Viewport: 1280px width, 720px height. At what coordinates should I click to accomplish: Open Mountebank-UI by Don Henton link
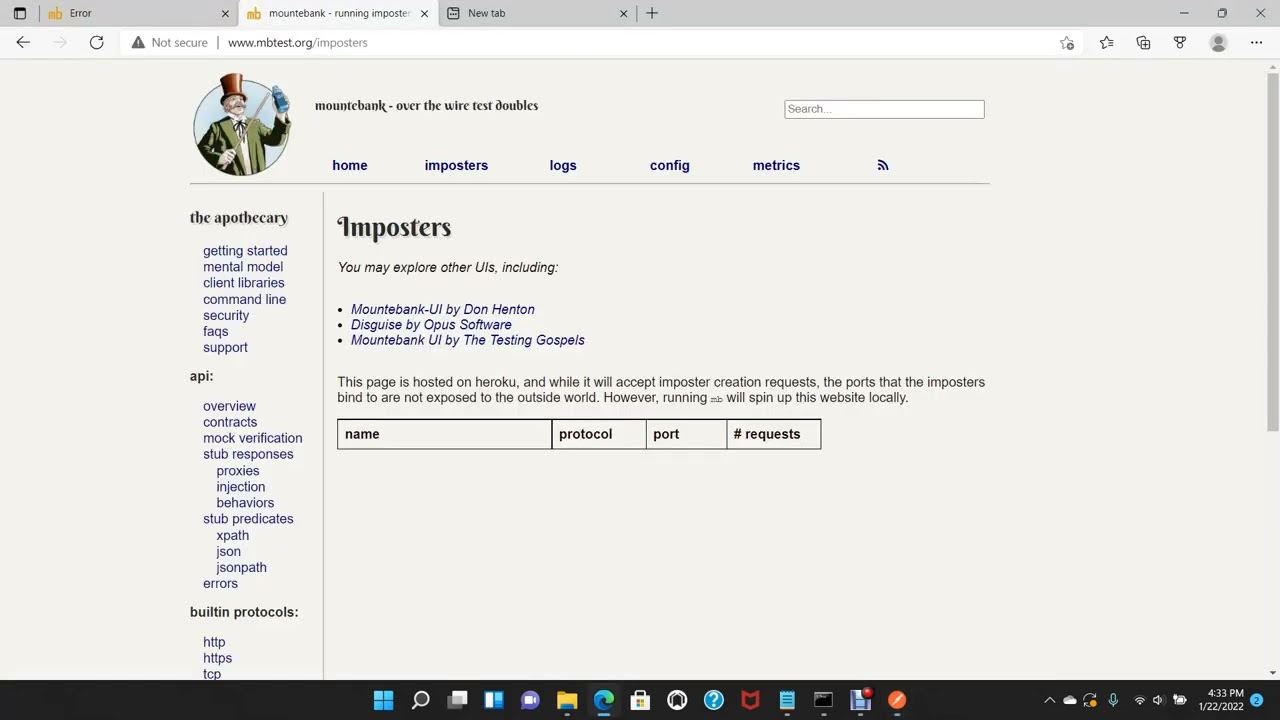pyautogui.click(x=443, y=309)
